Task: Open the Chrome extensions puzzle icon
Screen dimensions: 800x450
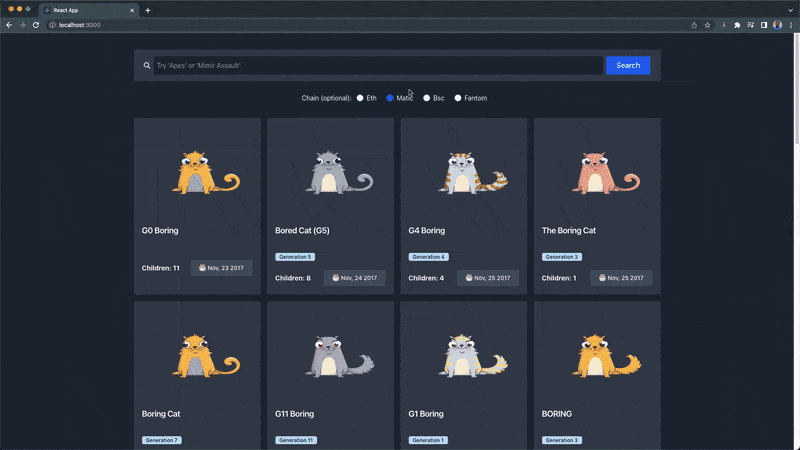Action: coord(737,25)
